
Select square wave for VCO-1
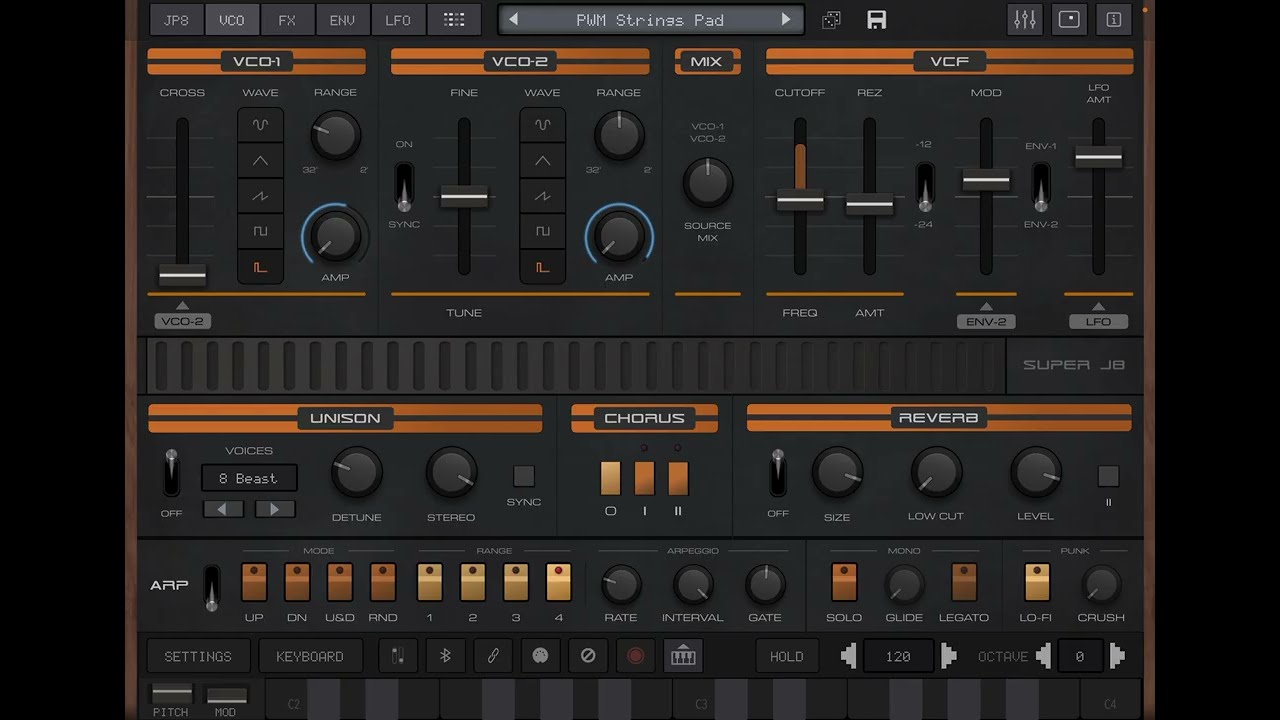260,231
